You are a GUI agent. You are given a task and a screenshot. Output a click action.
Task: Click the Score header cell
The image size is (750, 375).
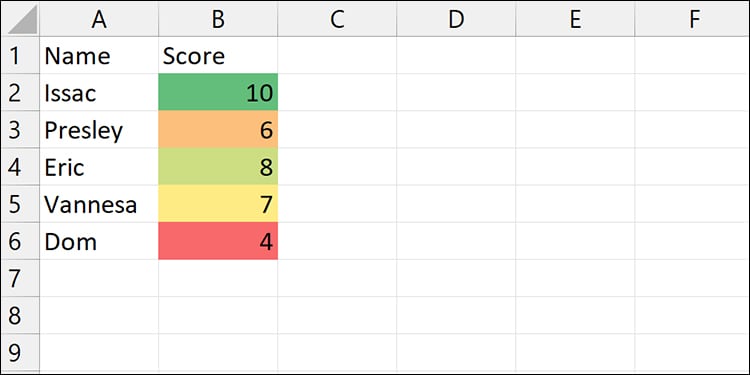(x=218, y=55)
